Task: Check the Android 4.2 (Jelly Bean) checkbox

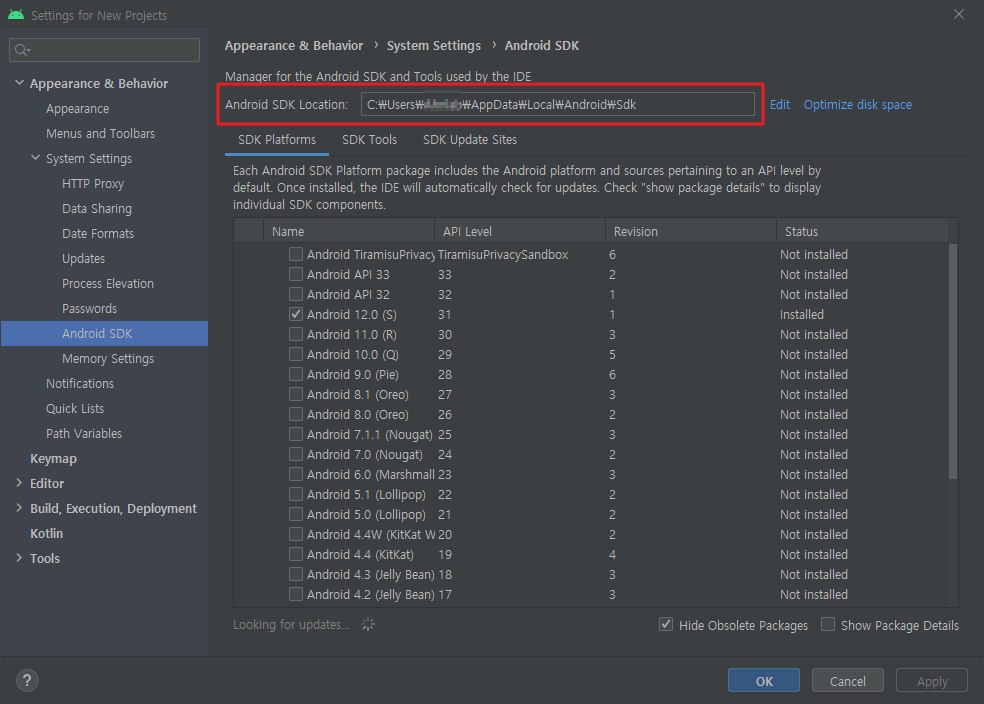Action: (296, 594)
